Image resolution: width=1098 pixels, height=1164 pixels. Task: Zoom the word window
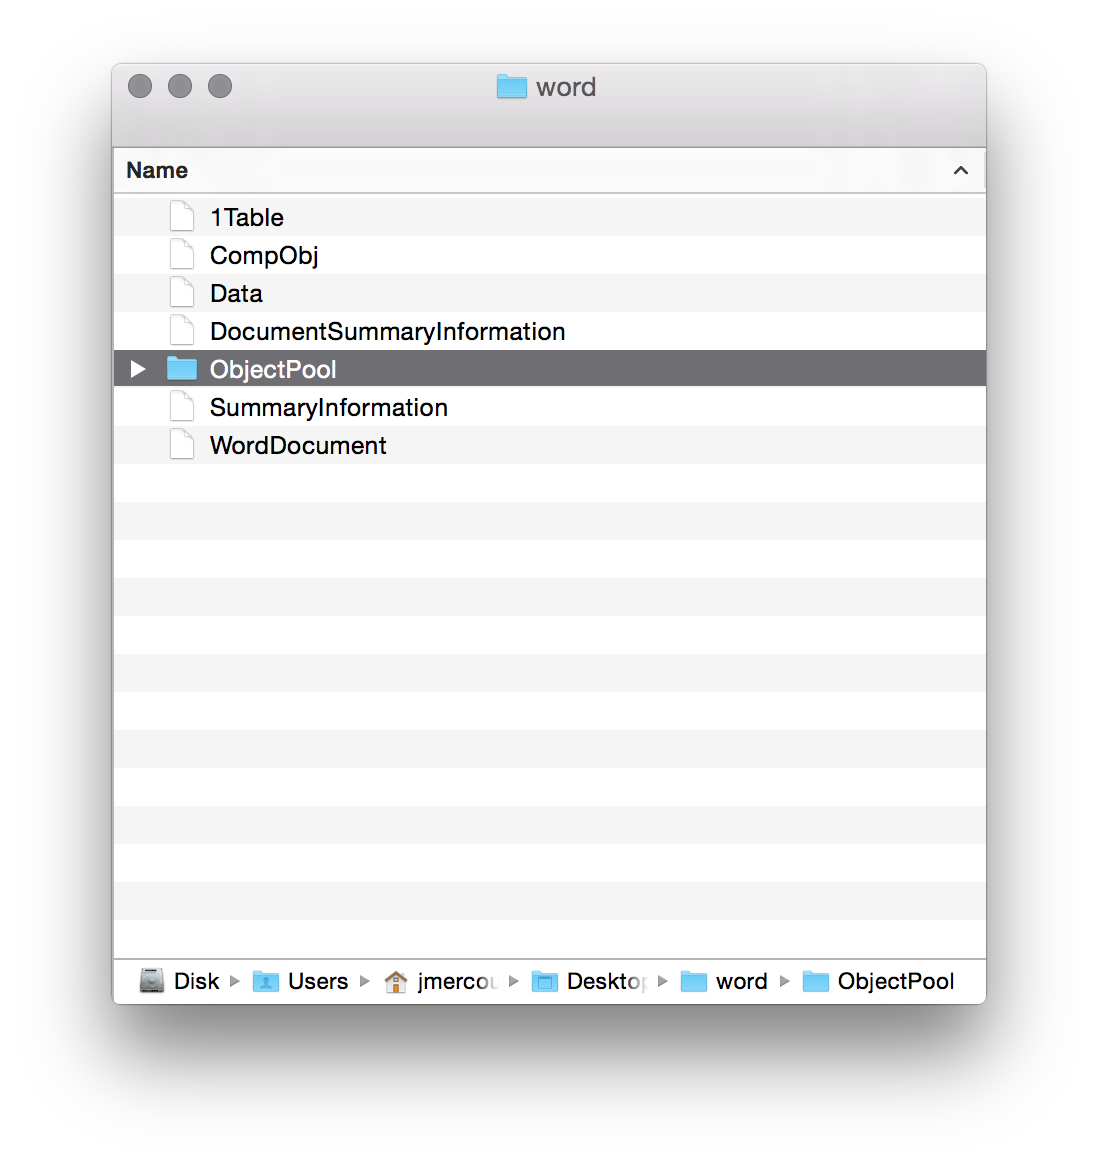click(220, 86)
